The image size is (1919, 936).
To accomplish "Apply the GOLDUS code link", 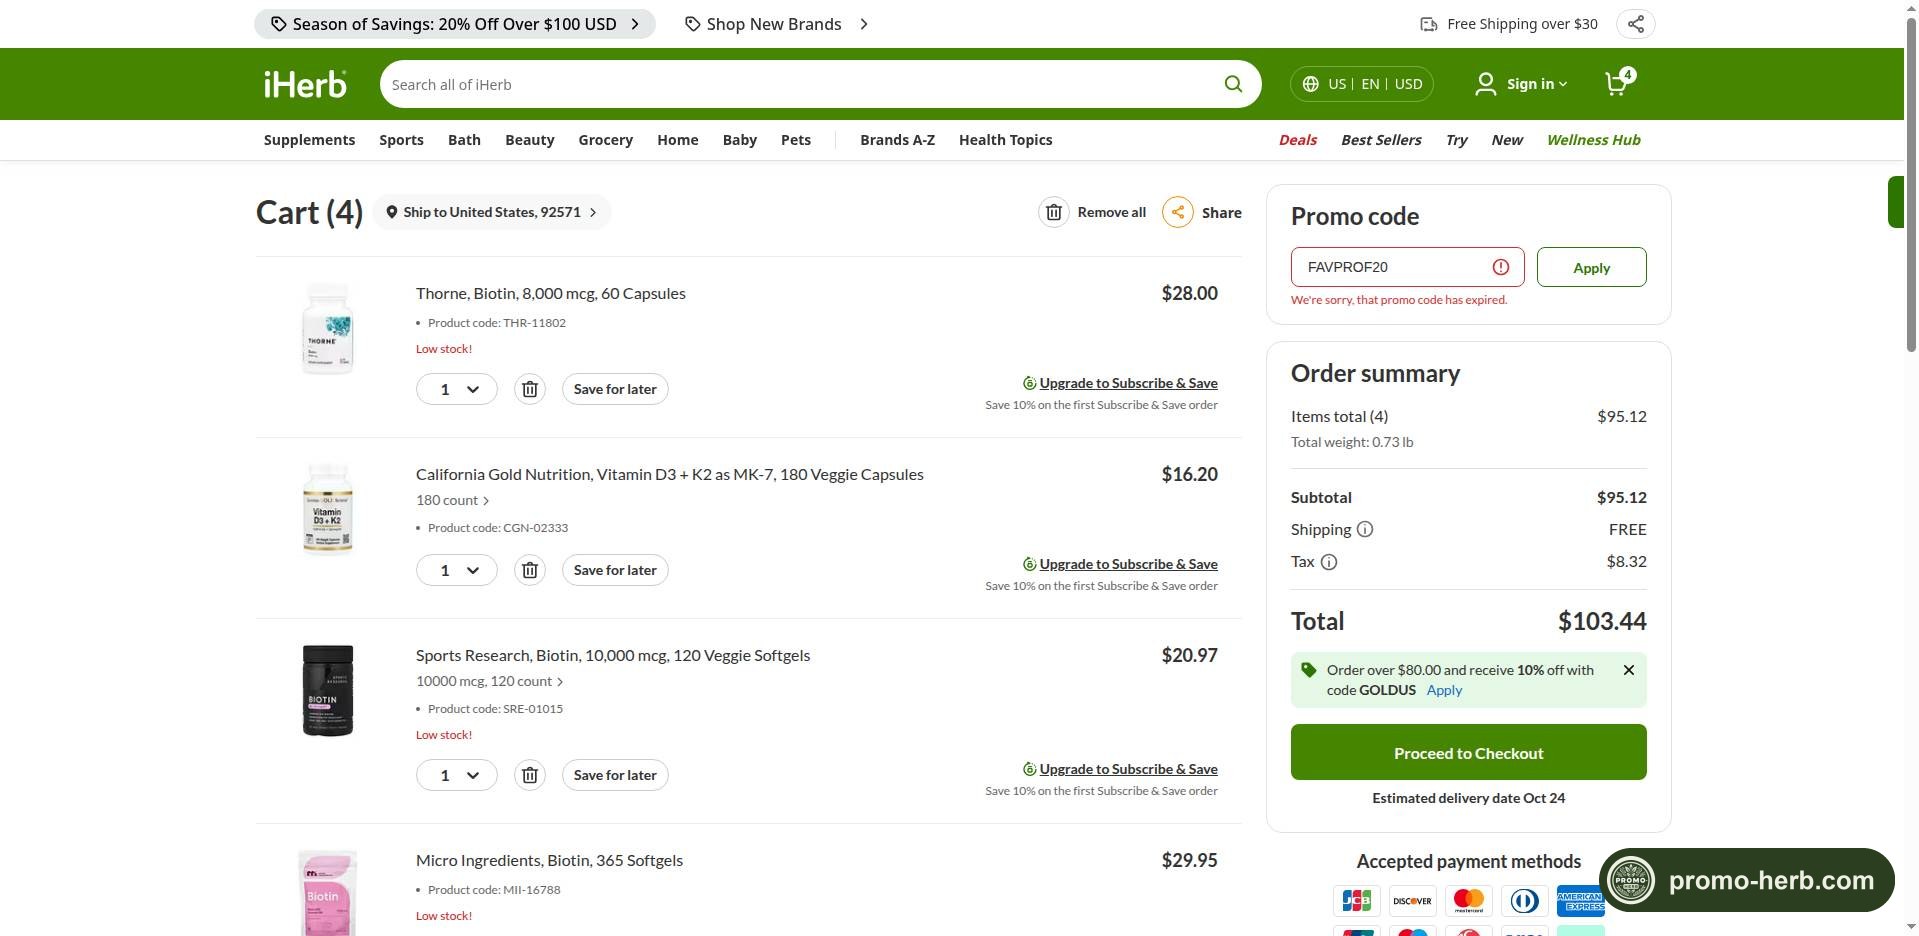I will point(1444,690).
